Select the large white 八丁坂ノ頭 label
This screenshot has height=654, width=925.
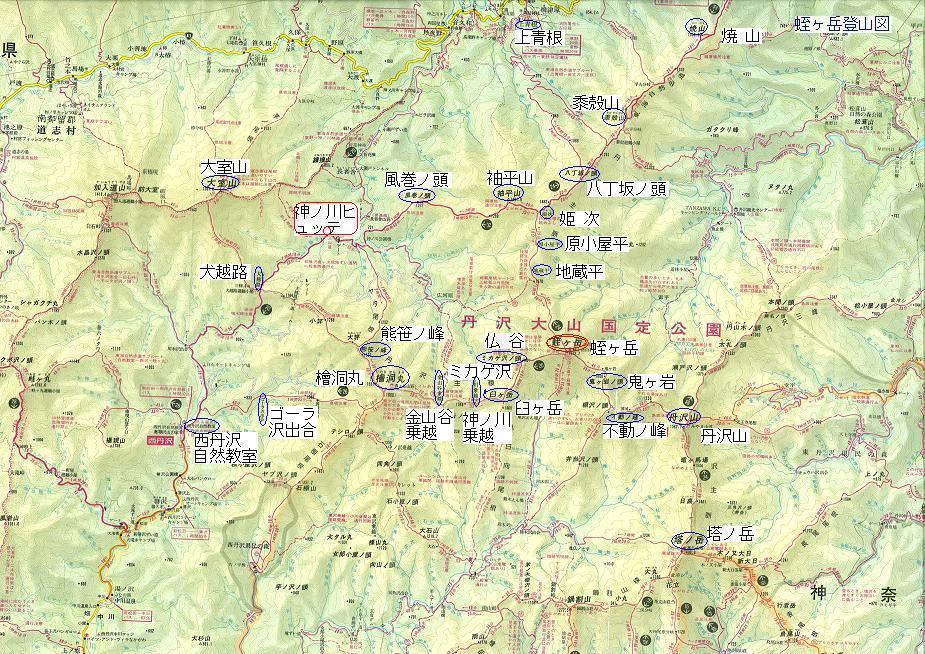(626, 189)
